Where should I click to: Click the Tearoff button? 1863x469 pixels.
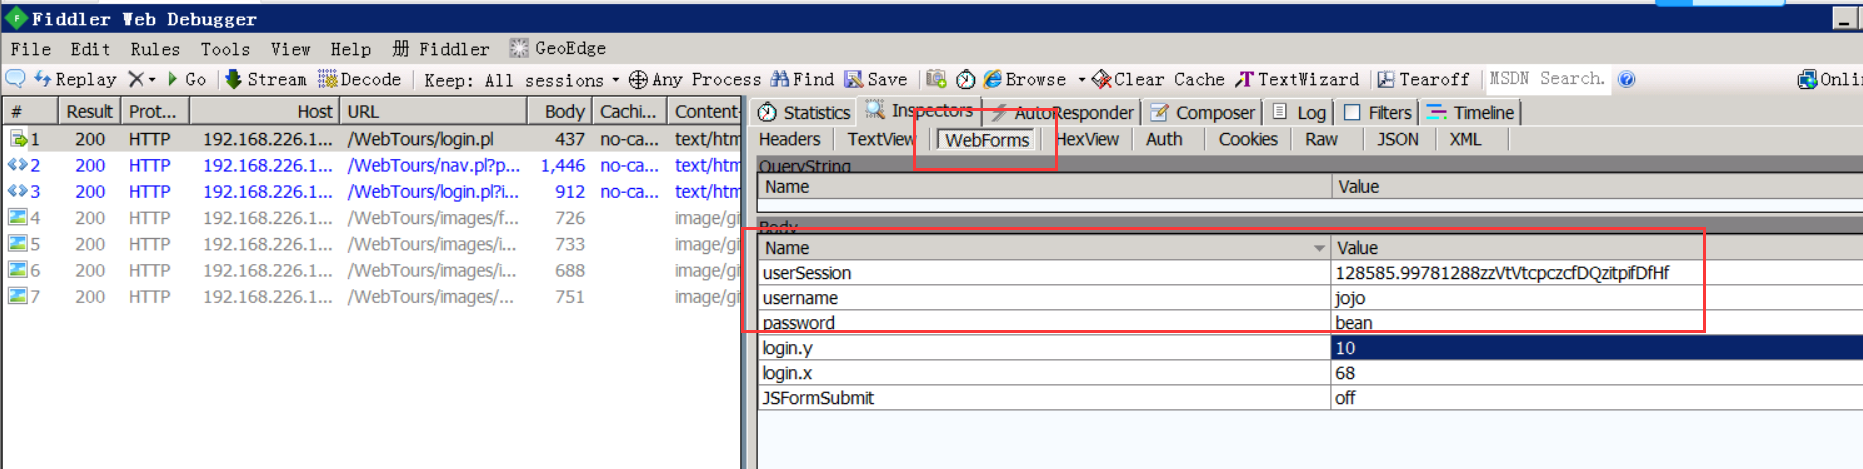(x=1423, y=79)
